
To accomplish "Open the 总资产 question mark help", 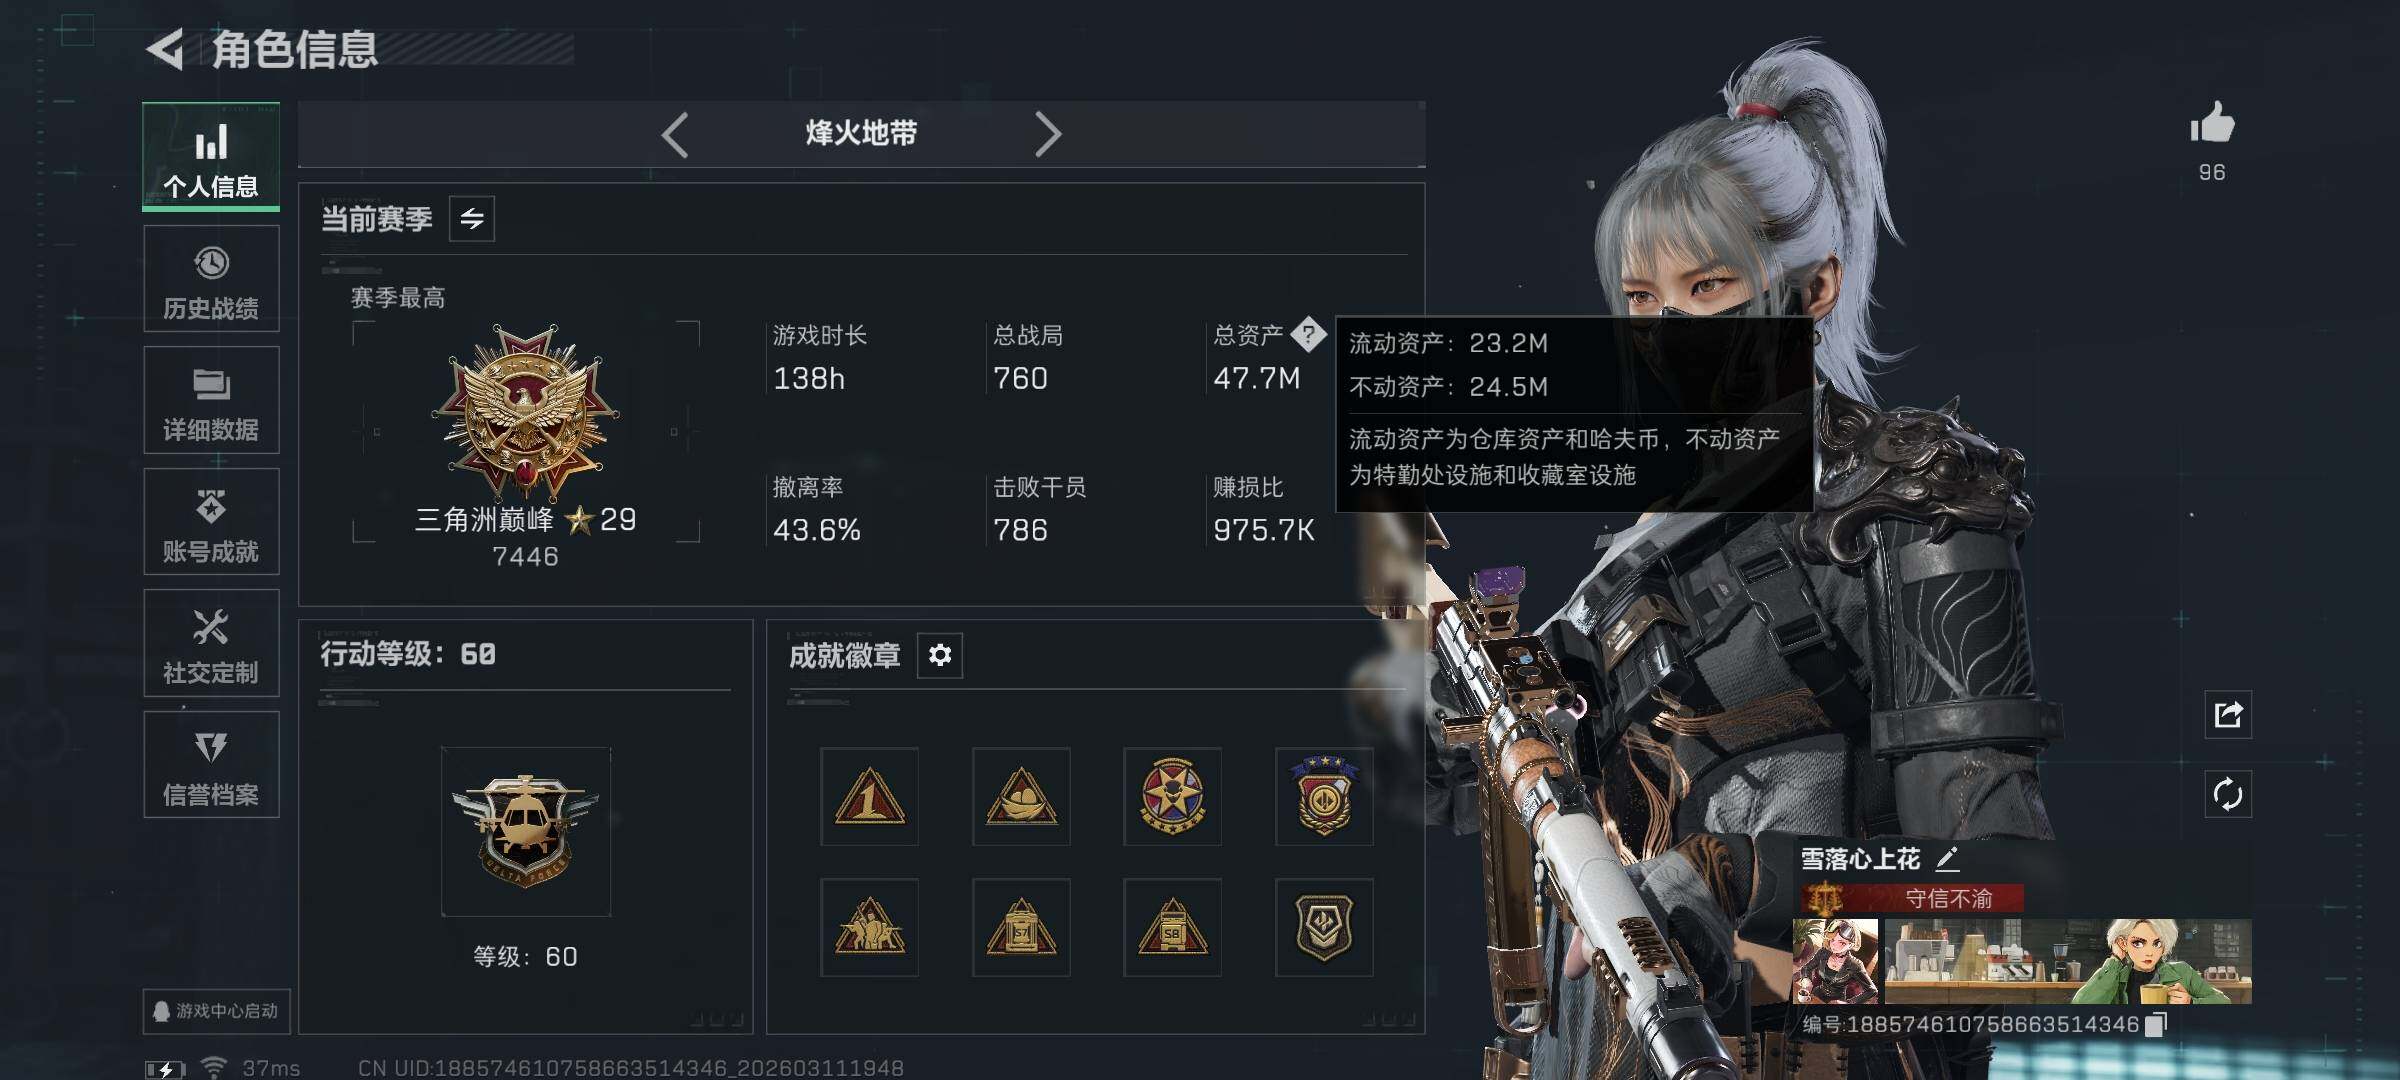I will click(x=1308, y=334).
